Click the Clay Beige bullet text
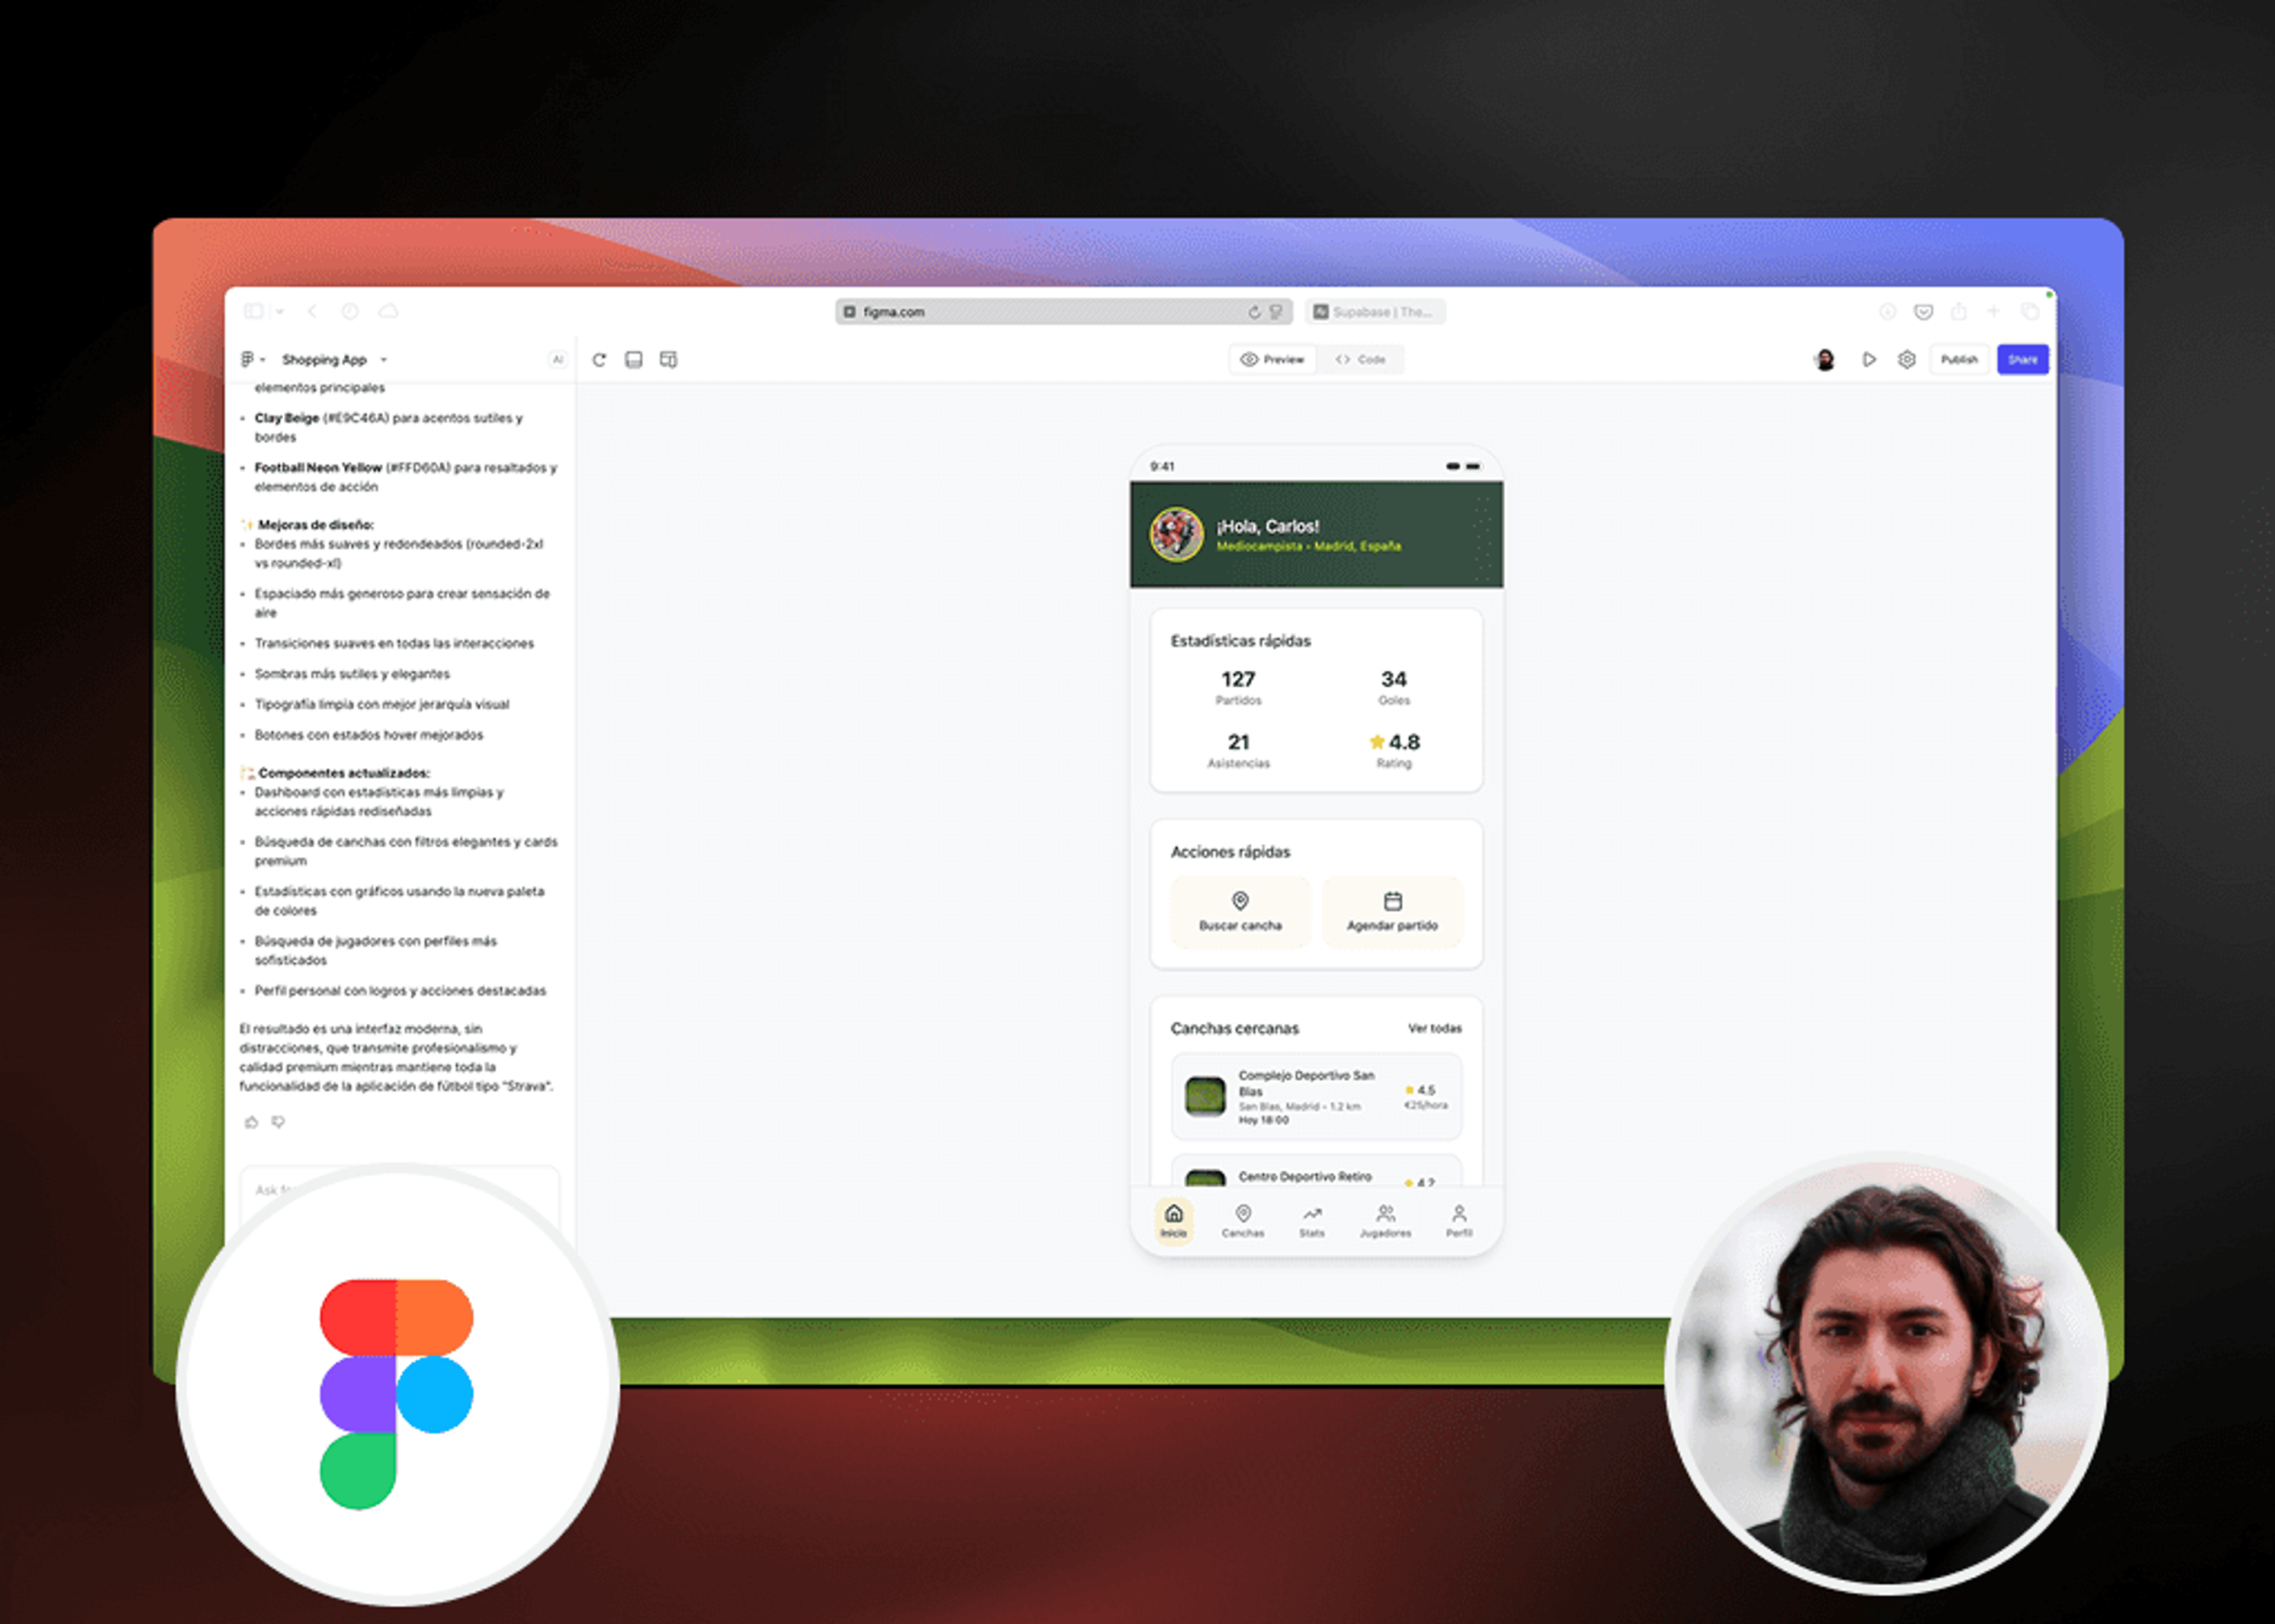The height and width of the screenshot is (1624, 2275). click(388, 427)
